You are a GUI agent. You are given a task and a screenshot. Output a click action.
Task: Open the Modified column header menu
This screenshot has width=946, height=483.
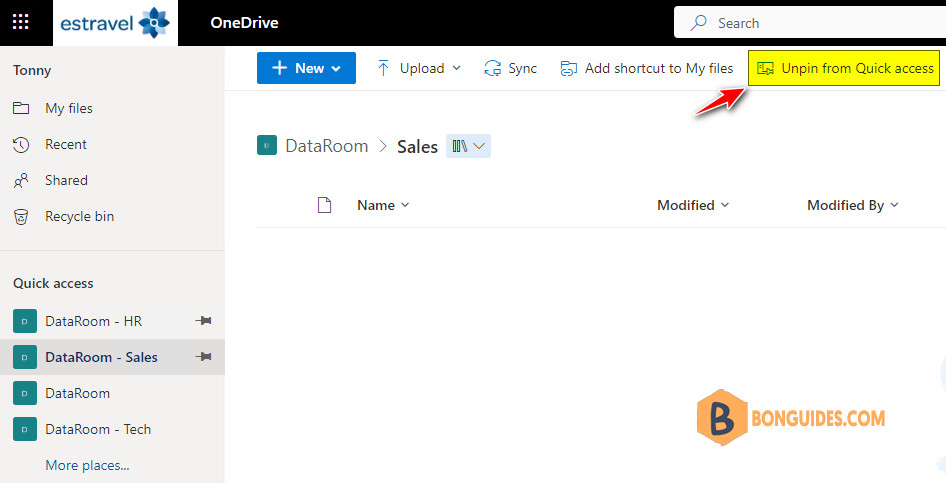(693, 205)
